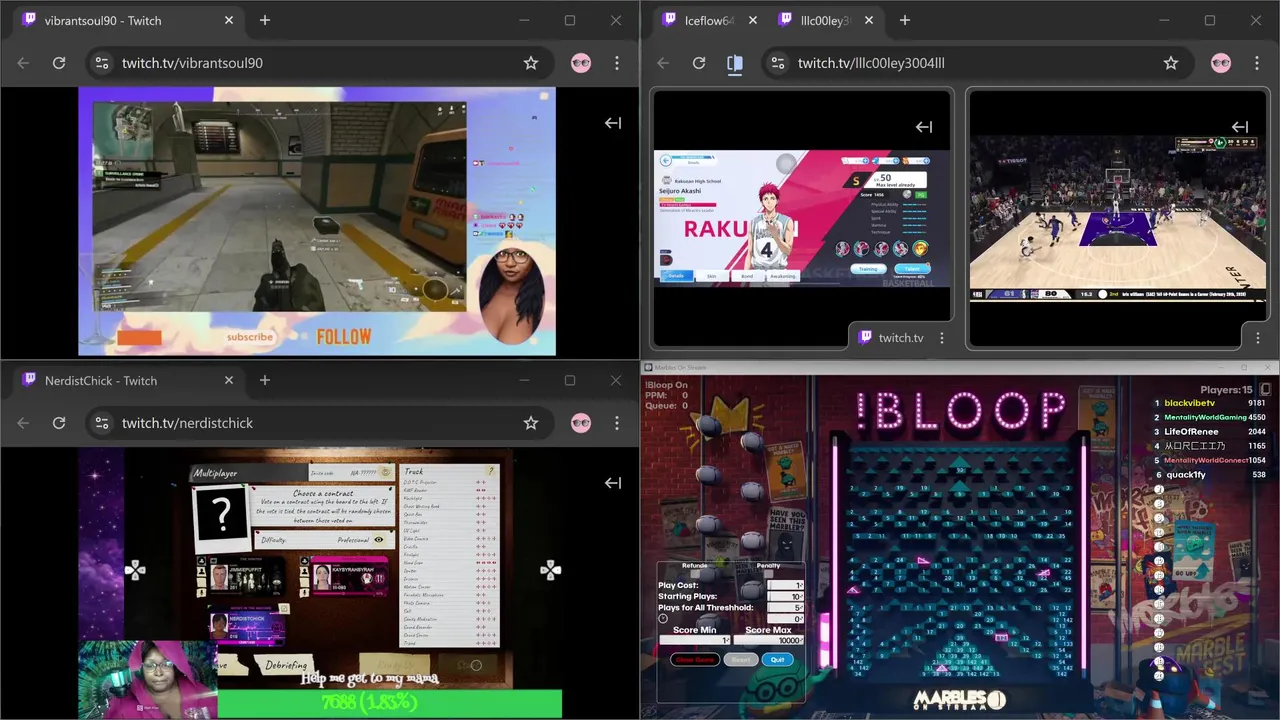Open the Bond tab in the Akashi screen
The width and height of the screenshot is (1280, 720).
point(747,276)
